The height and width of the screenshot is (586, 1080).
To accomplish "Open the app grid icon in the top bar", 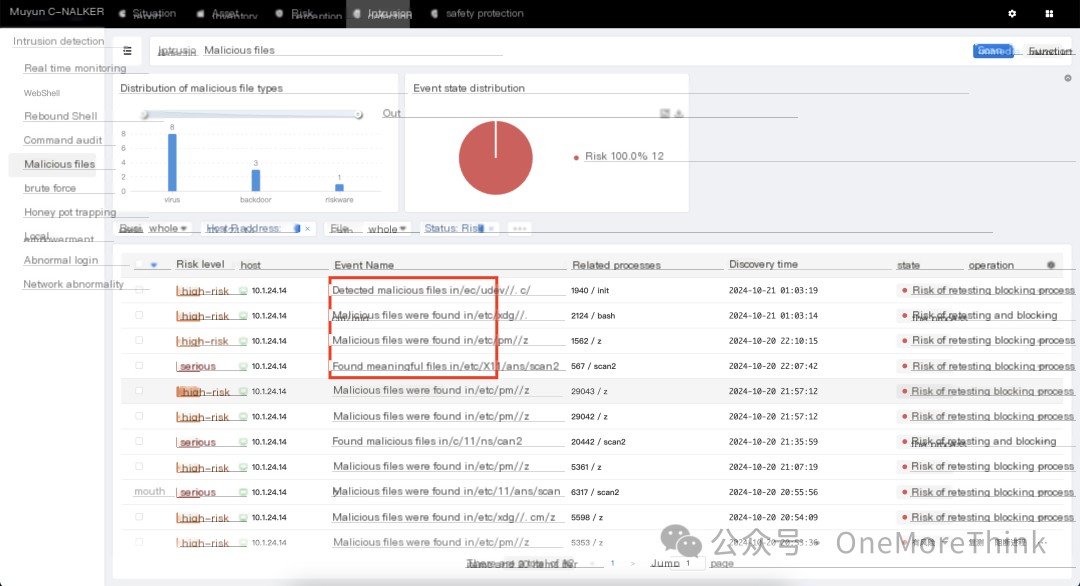I will click(1049, 14).
